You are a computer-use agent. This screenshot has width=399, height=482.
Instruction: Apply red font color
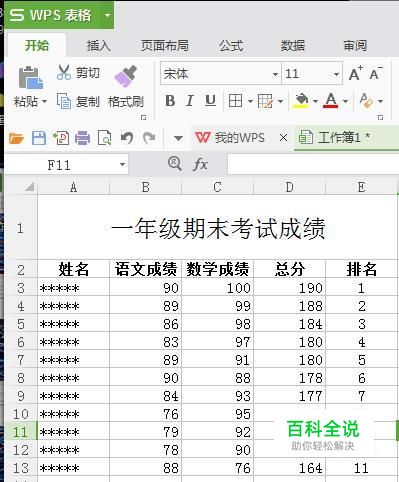(x=331, y=101)
